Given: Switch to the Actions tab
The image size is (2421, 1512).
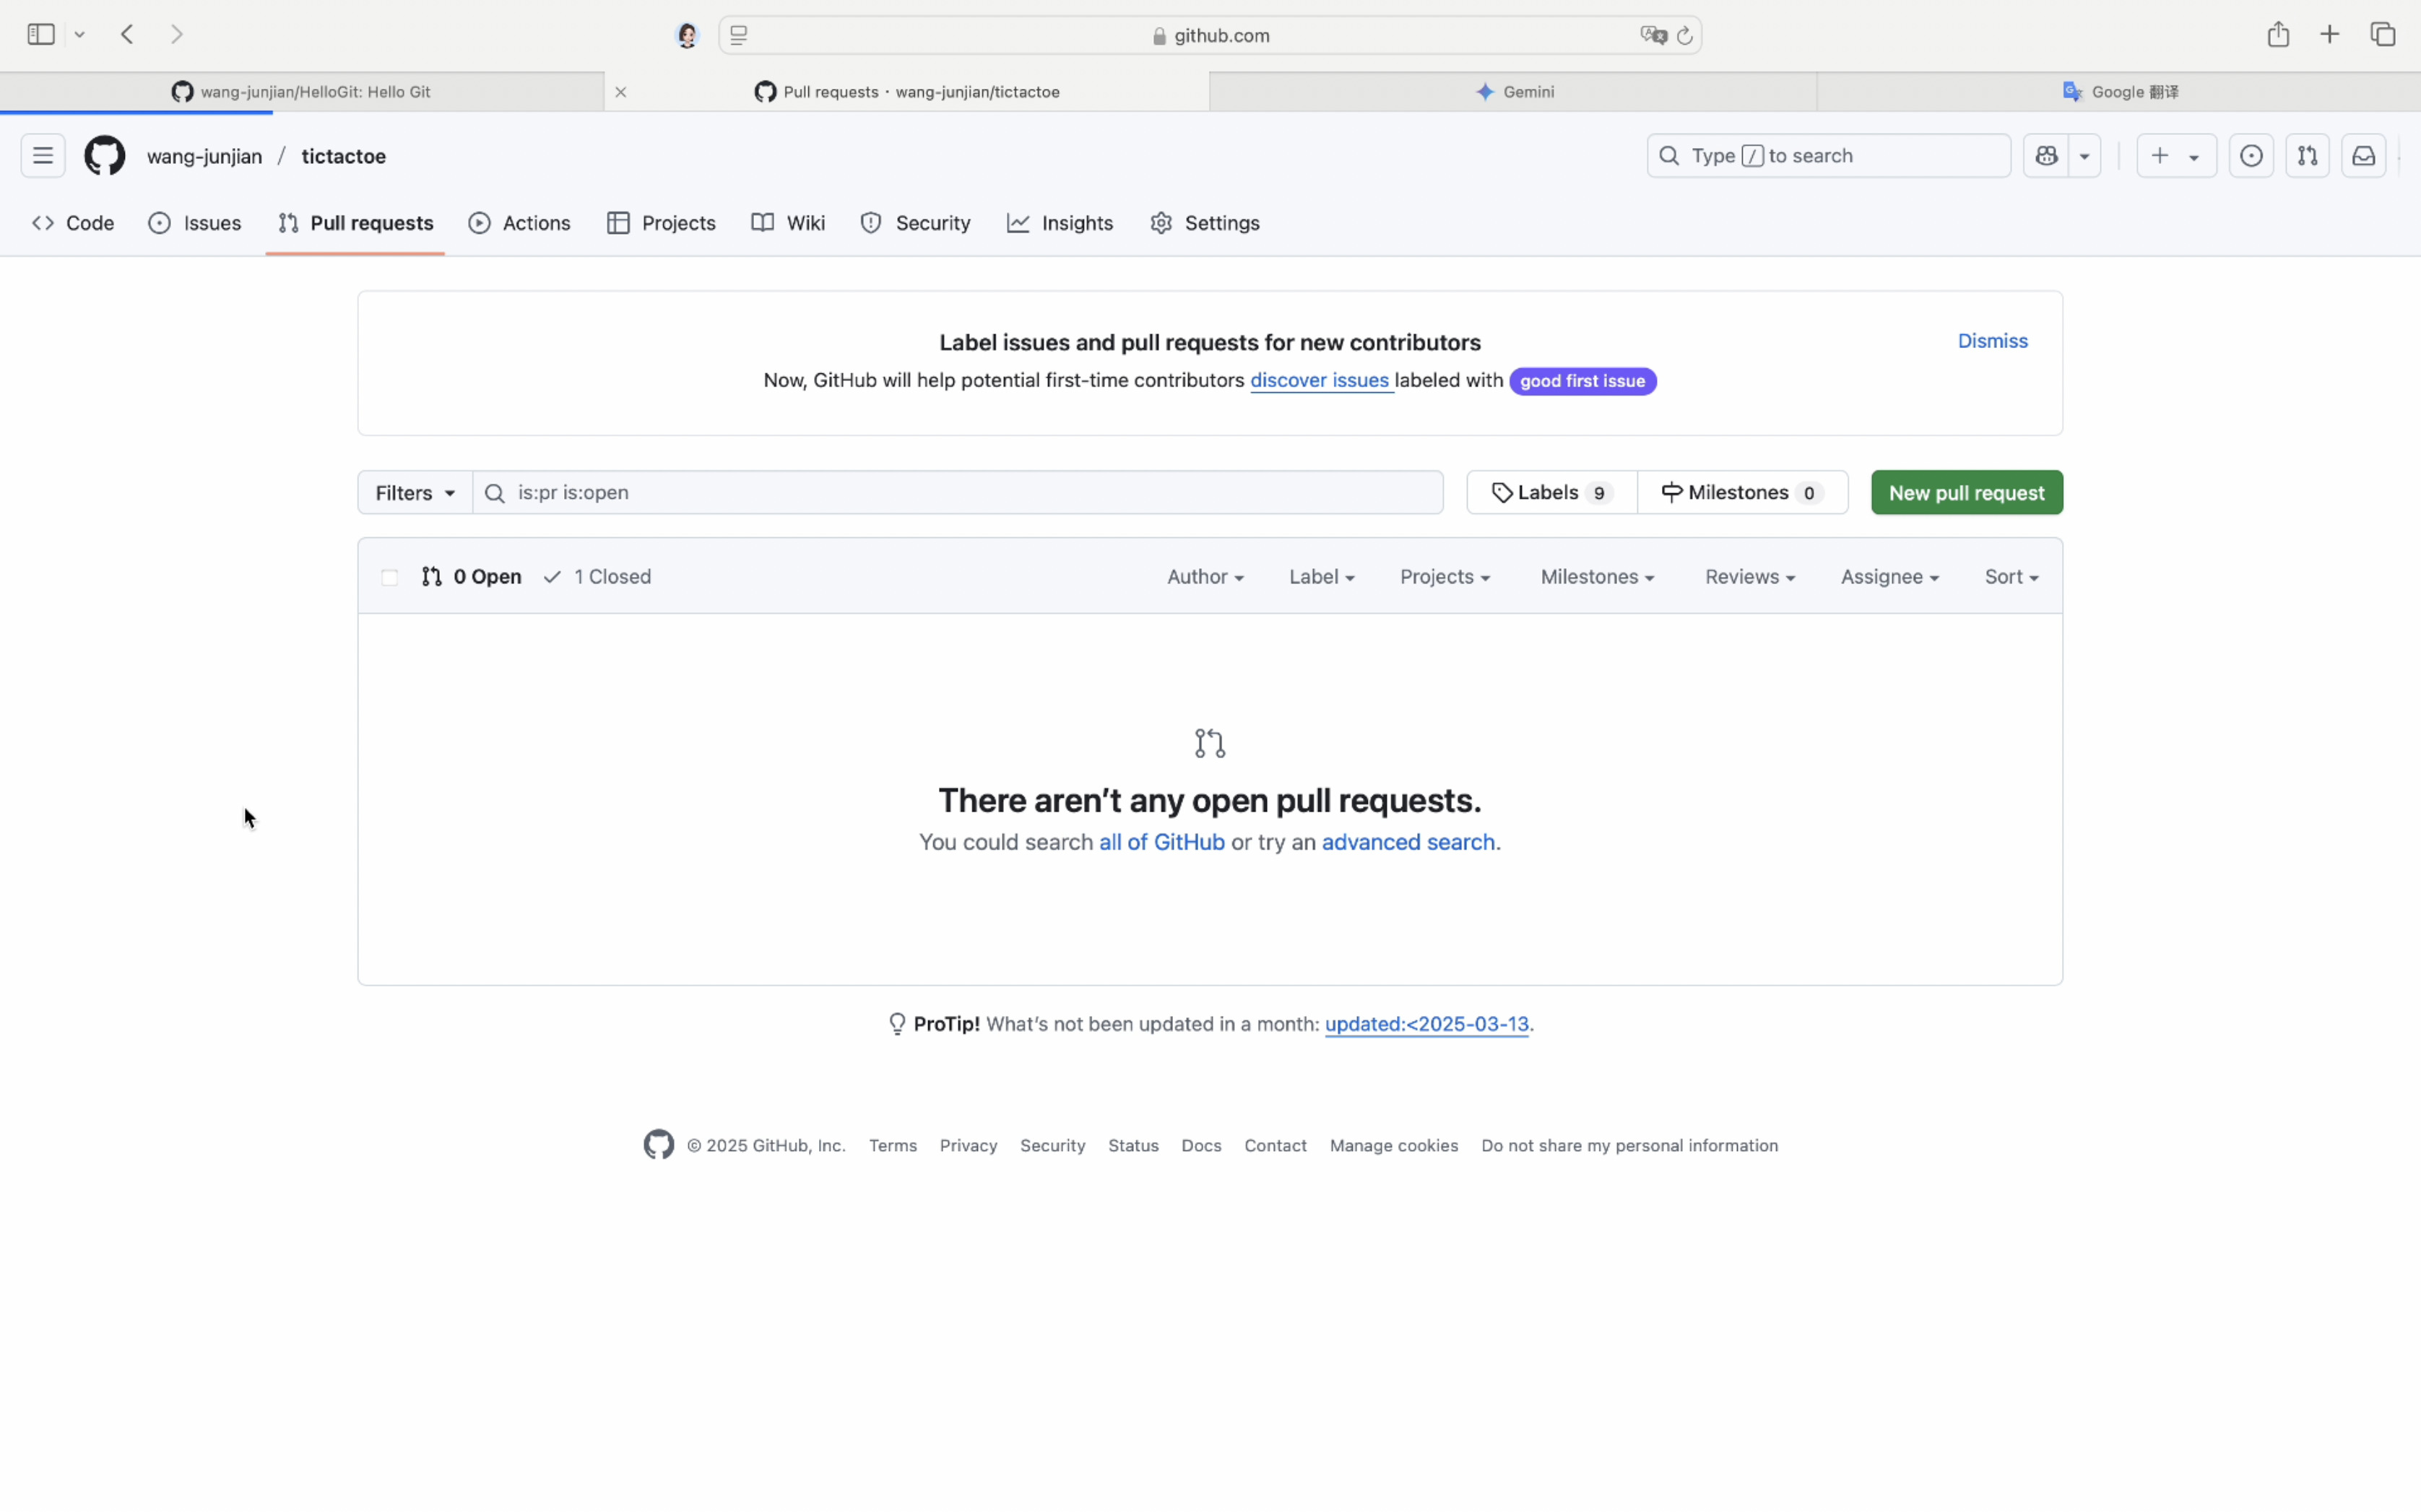Looking at the screenshot, I should (x=520, y=223).
